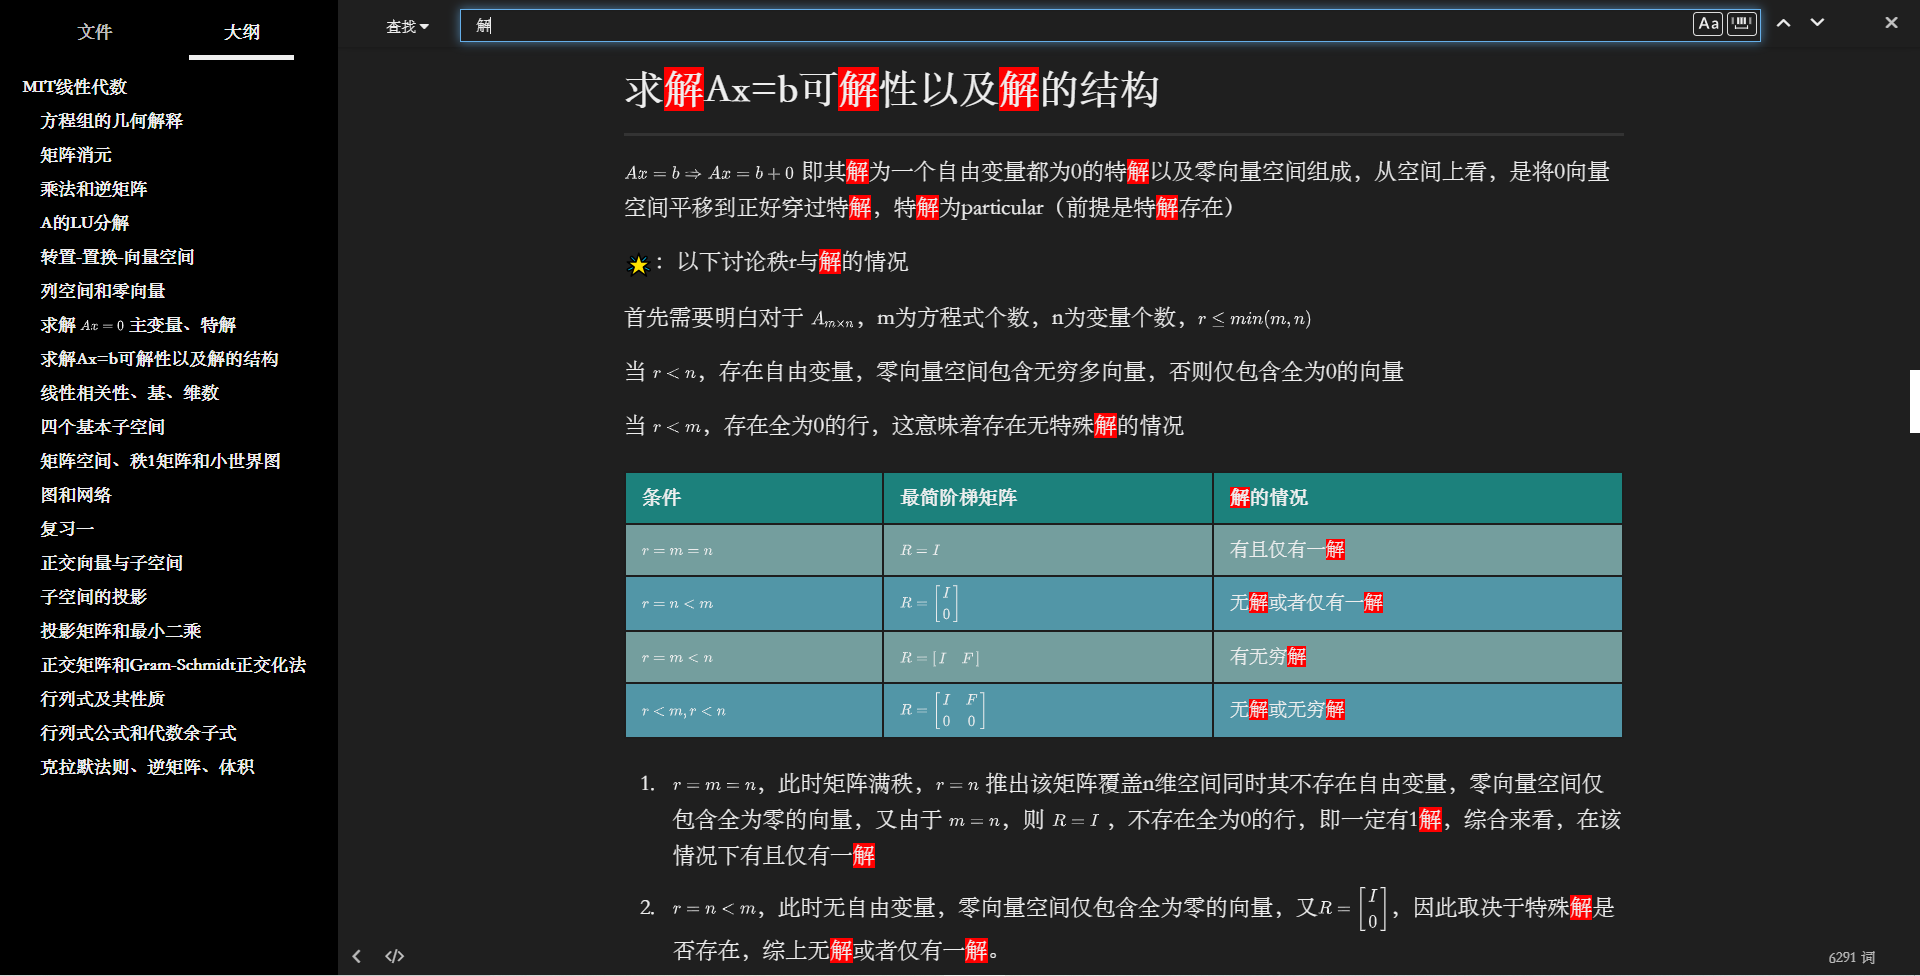The image size is (1920, 976).
Task: Switch to the 文件 tab
Action: click(x=96, y=32)
